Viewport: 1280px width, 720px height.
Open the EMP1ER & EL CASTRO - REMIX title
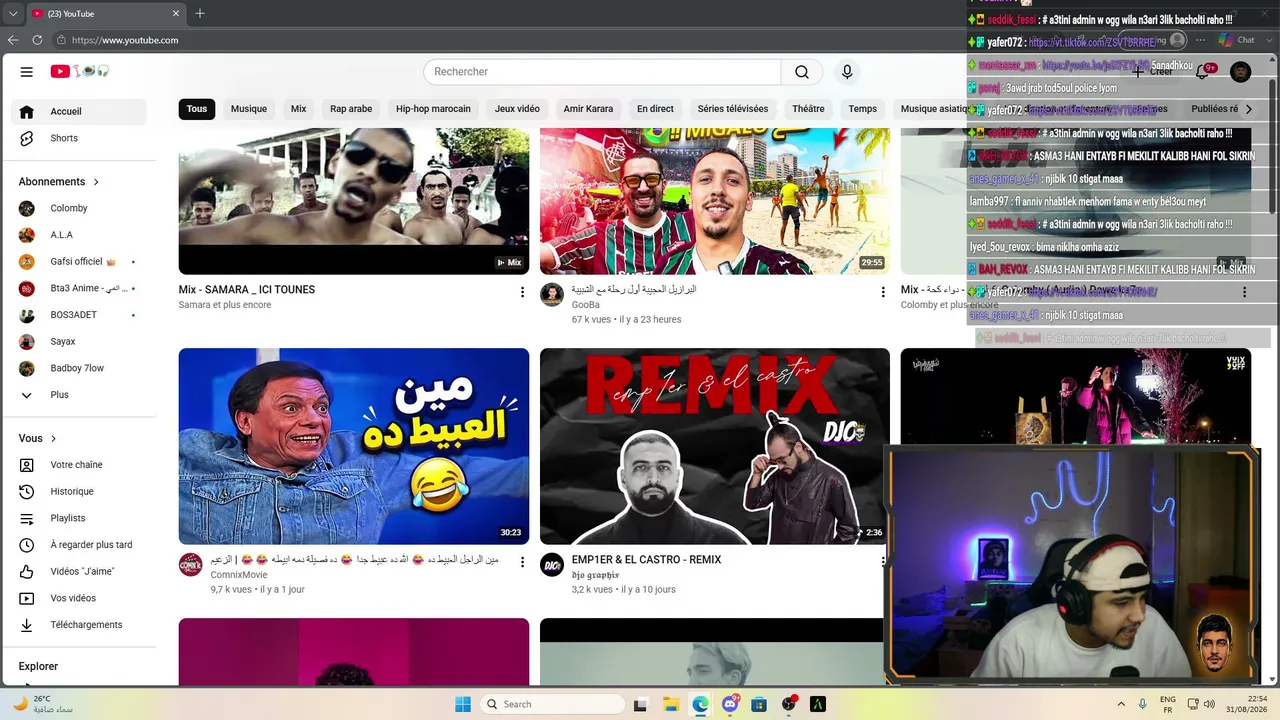point(646,560)
